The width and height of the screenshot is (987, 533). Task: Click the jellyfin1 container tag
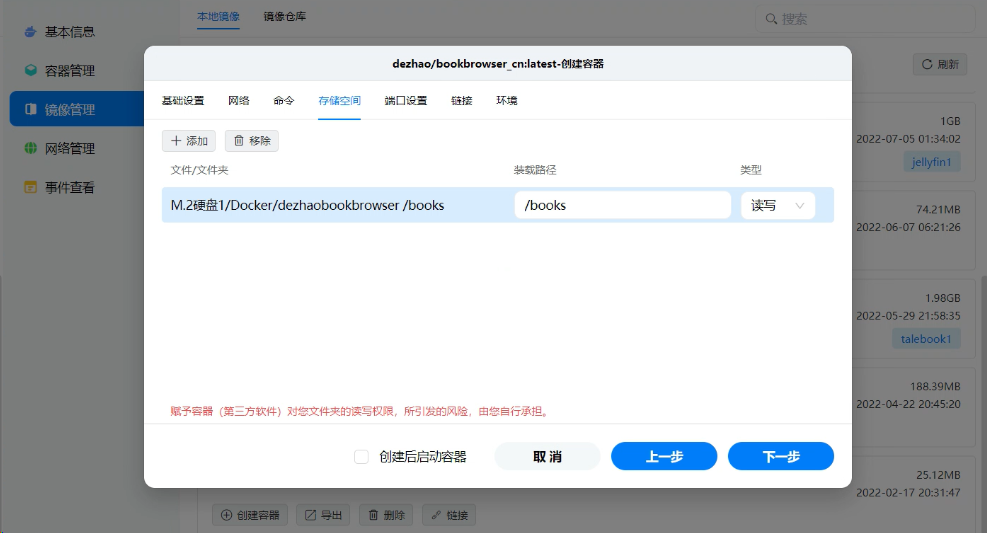[x=931, y=162]
